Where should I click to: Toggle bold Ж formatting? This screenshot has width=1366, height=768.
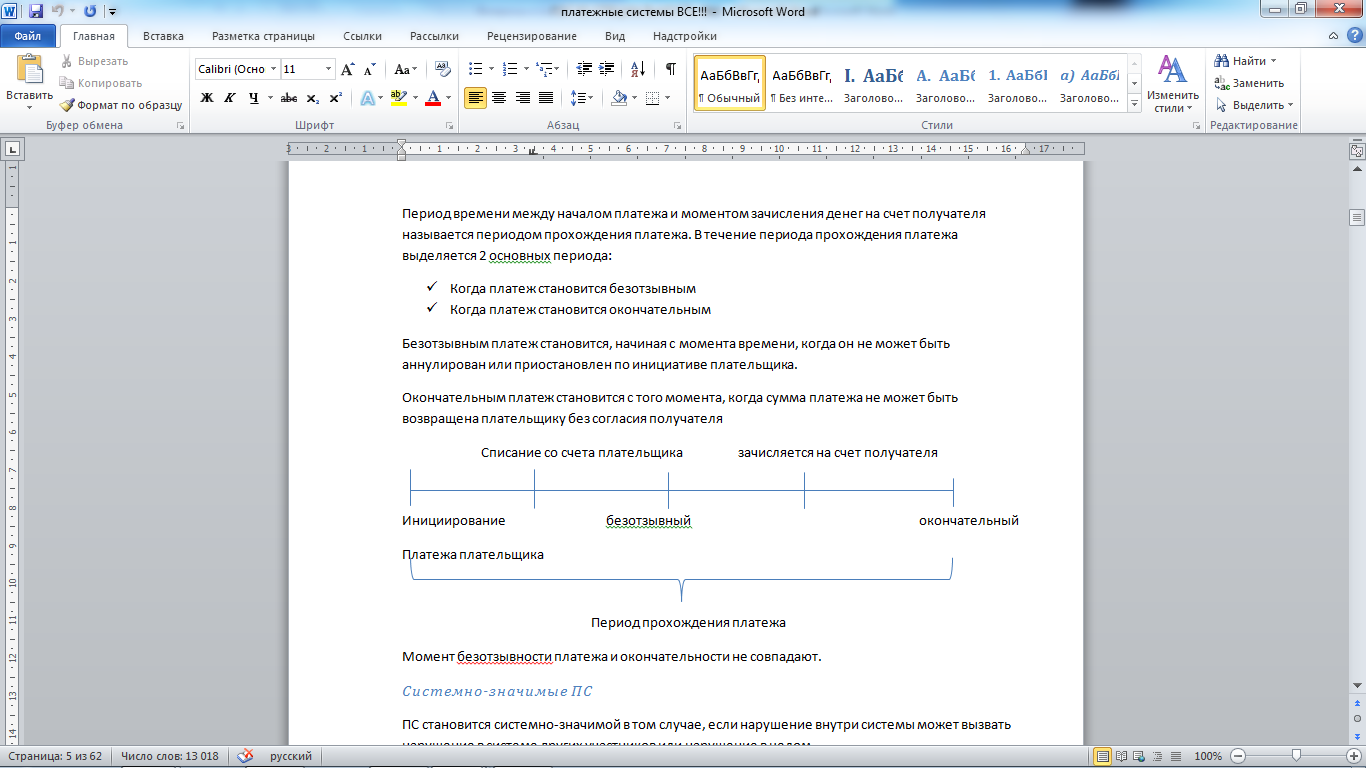tap(207, 98)
